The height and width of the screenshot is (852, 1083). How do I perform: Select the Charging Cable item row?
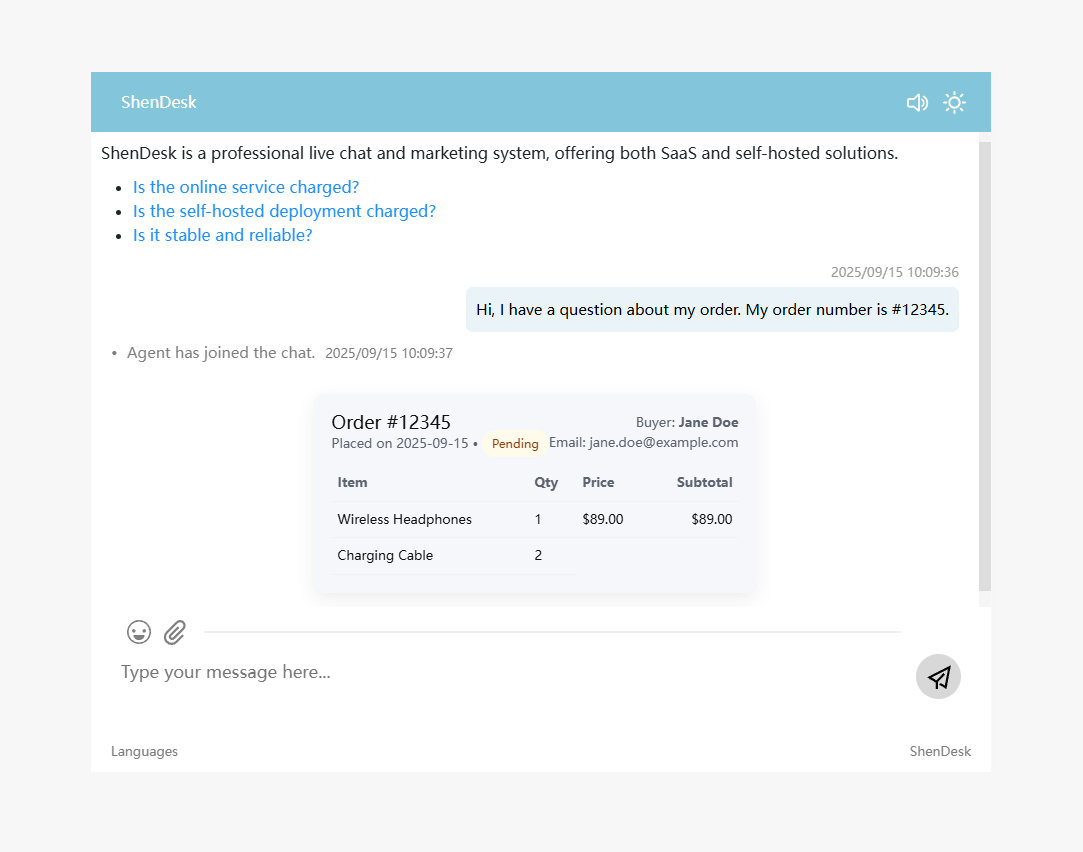[385, 555]
